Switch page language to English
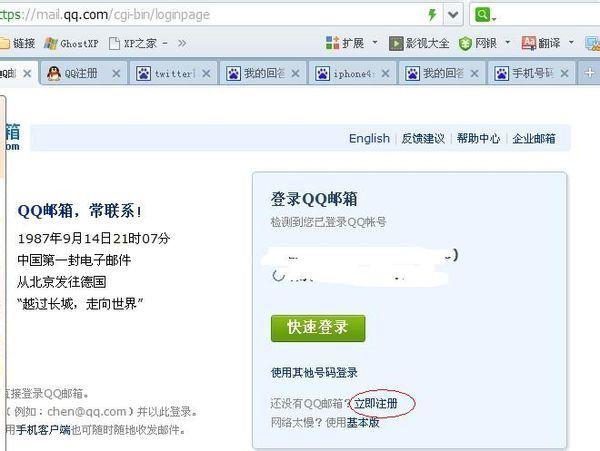 point(369,138)
